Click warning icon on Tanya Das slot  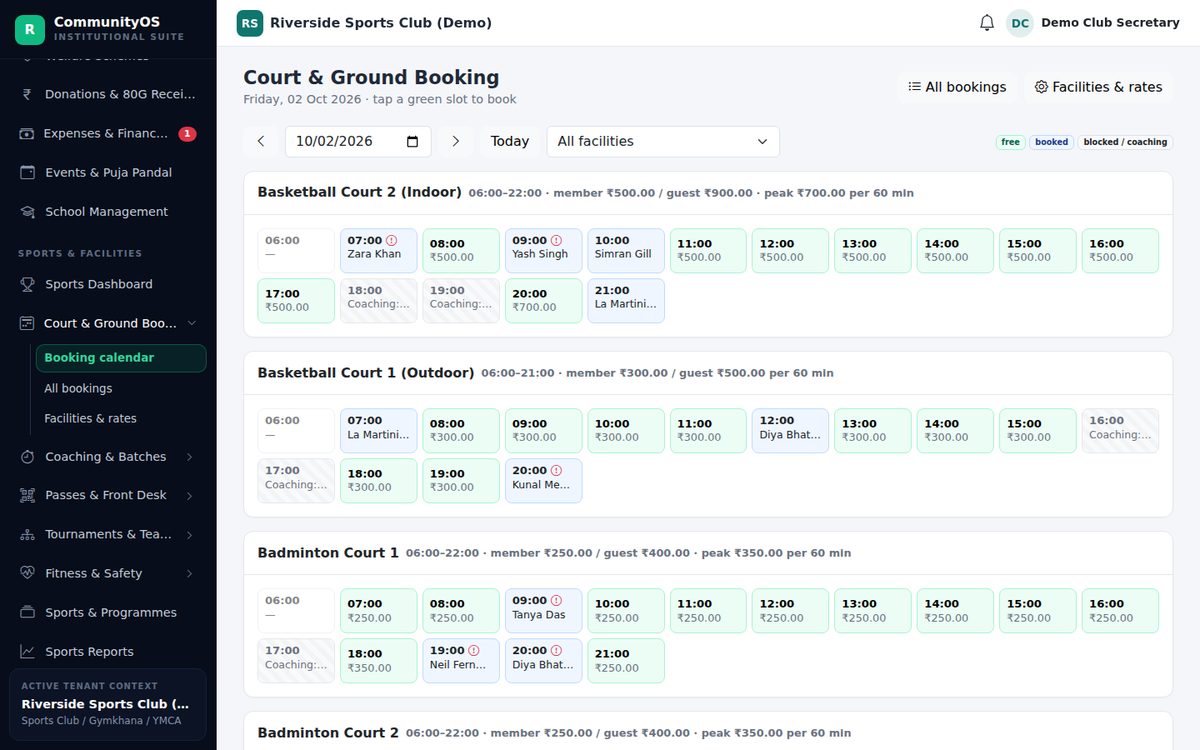[556, 600]
